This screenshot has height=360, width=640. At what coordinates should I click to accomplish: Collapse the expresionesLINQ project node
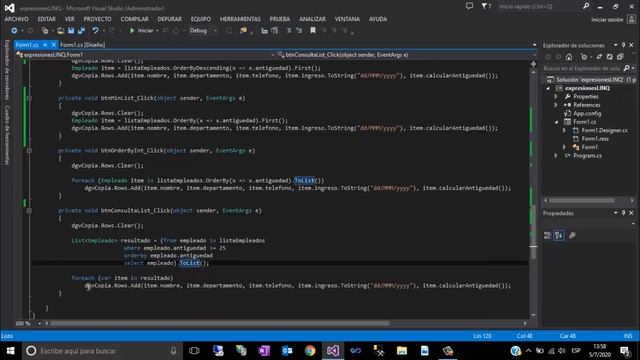548,88
